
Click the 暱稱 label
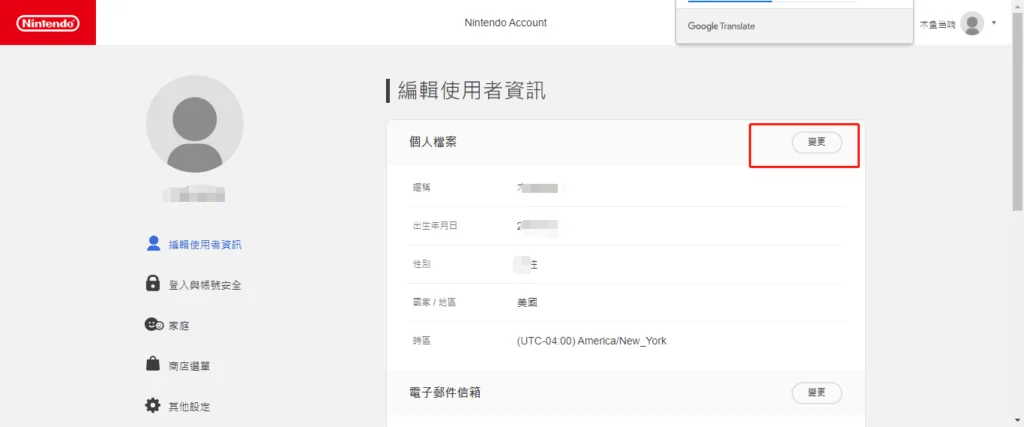pos(421,188)
